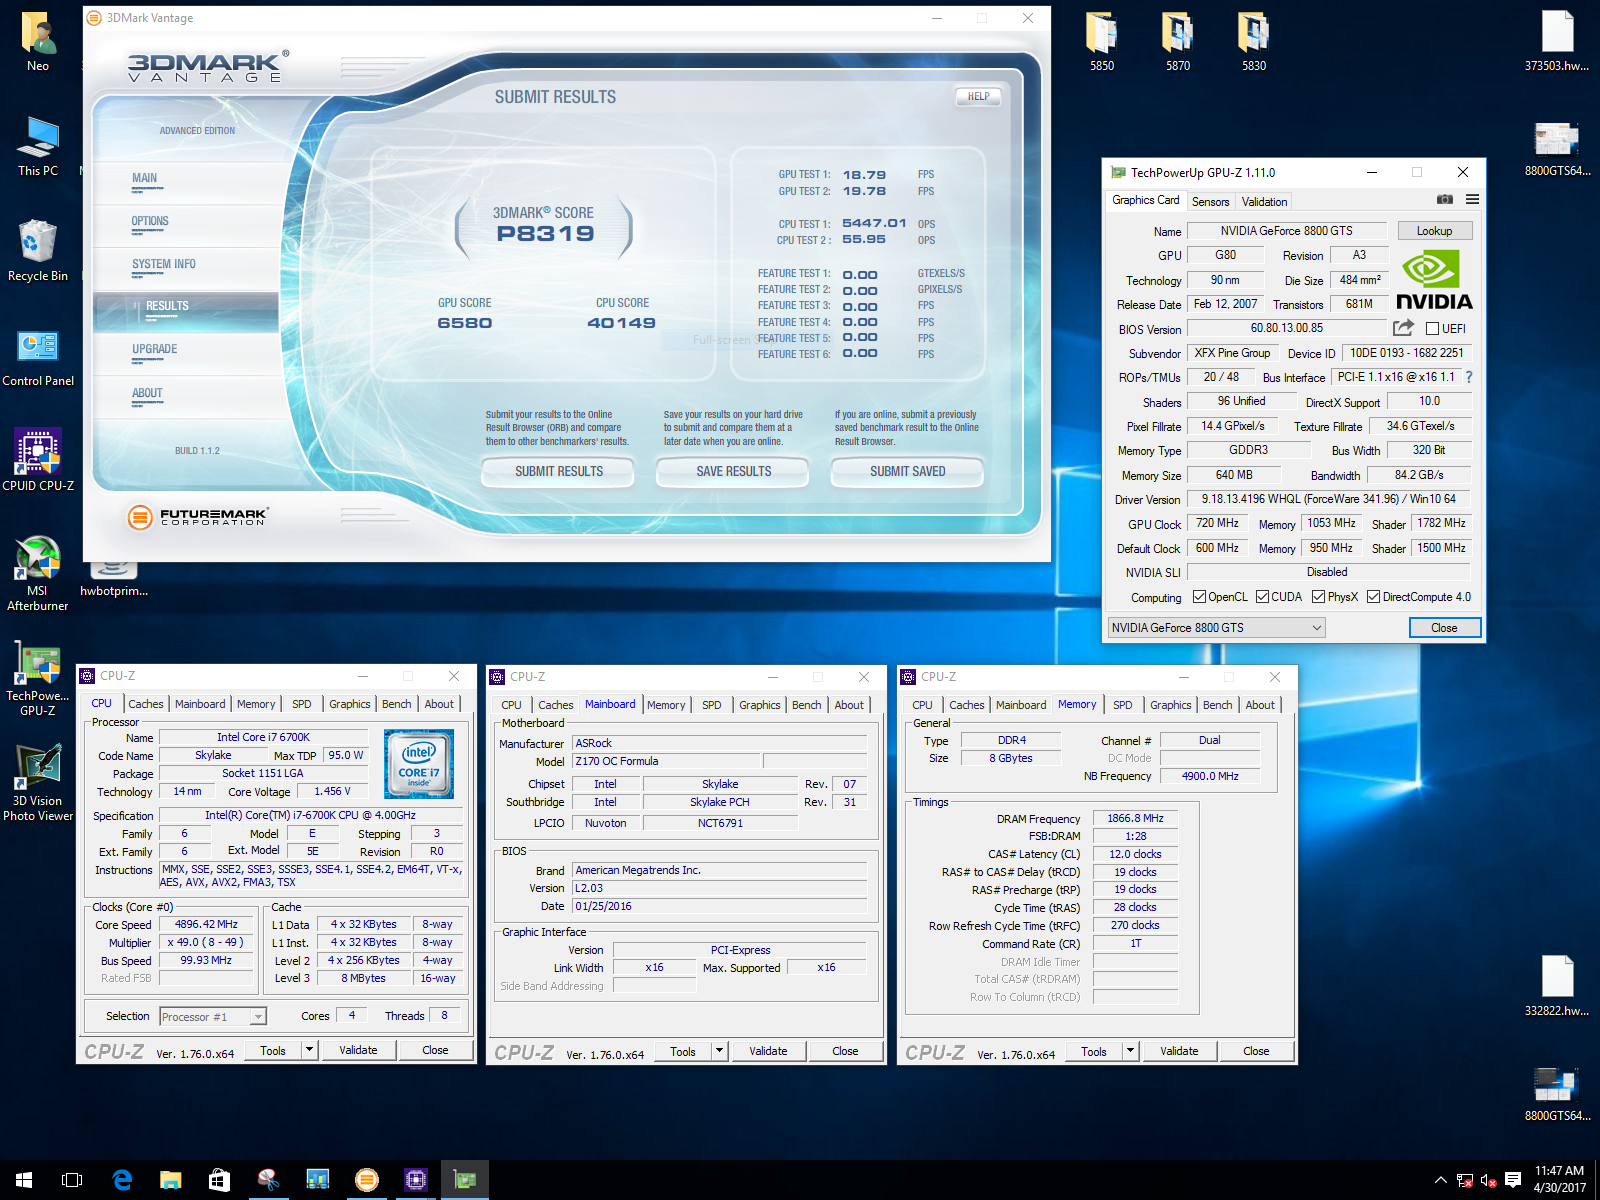The image size is (1600, 1200).
Task: Click the BIOS share/export icon in GPU-Z
Action: tap(1404, 328)
